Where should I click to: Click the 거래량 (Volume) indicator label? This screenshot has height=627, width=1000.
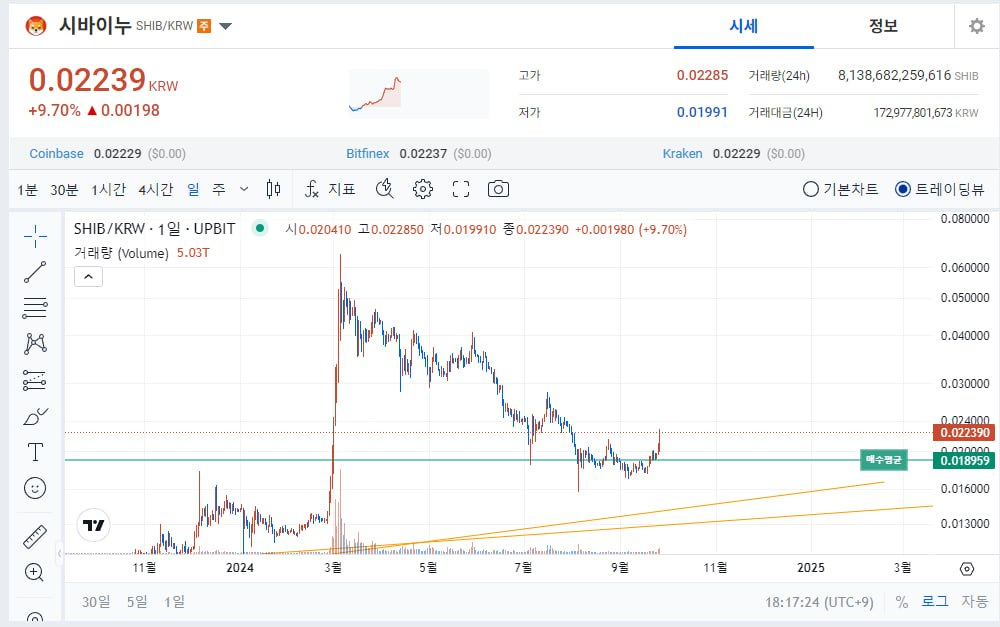pyautogui.click(x=121, y=253)
